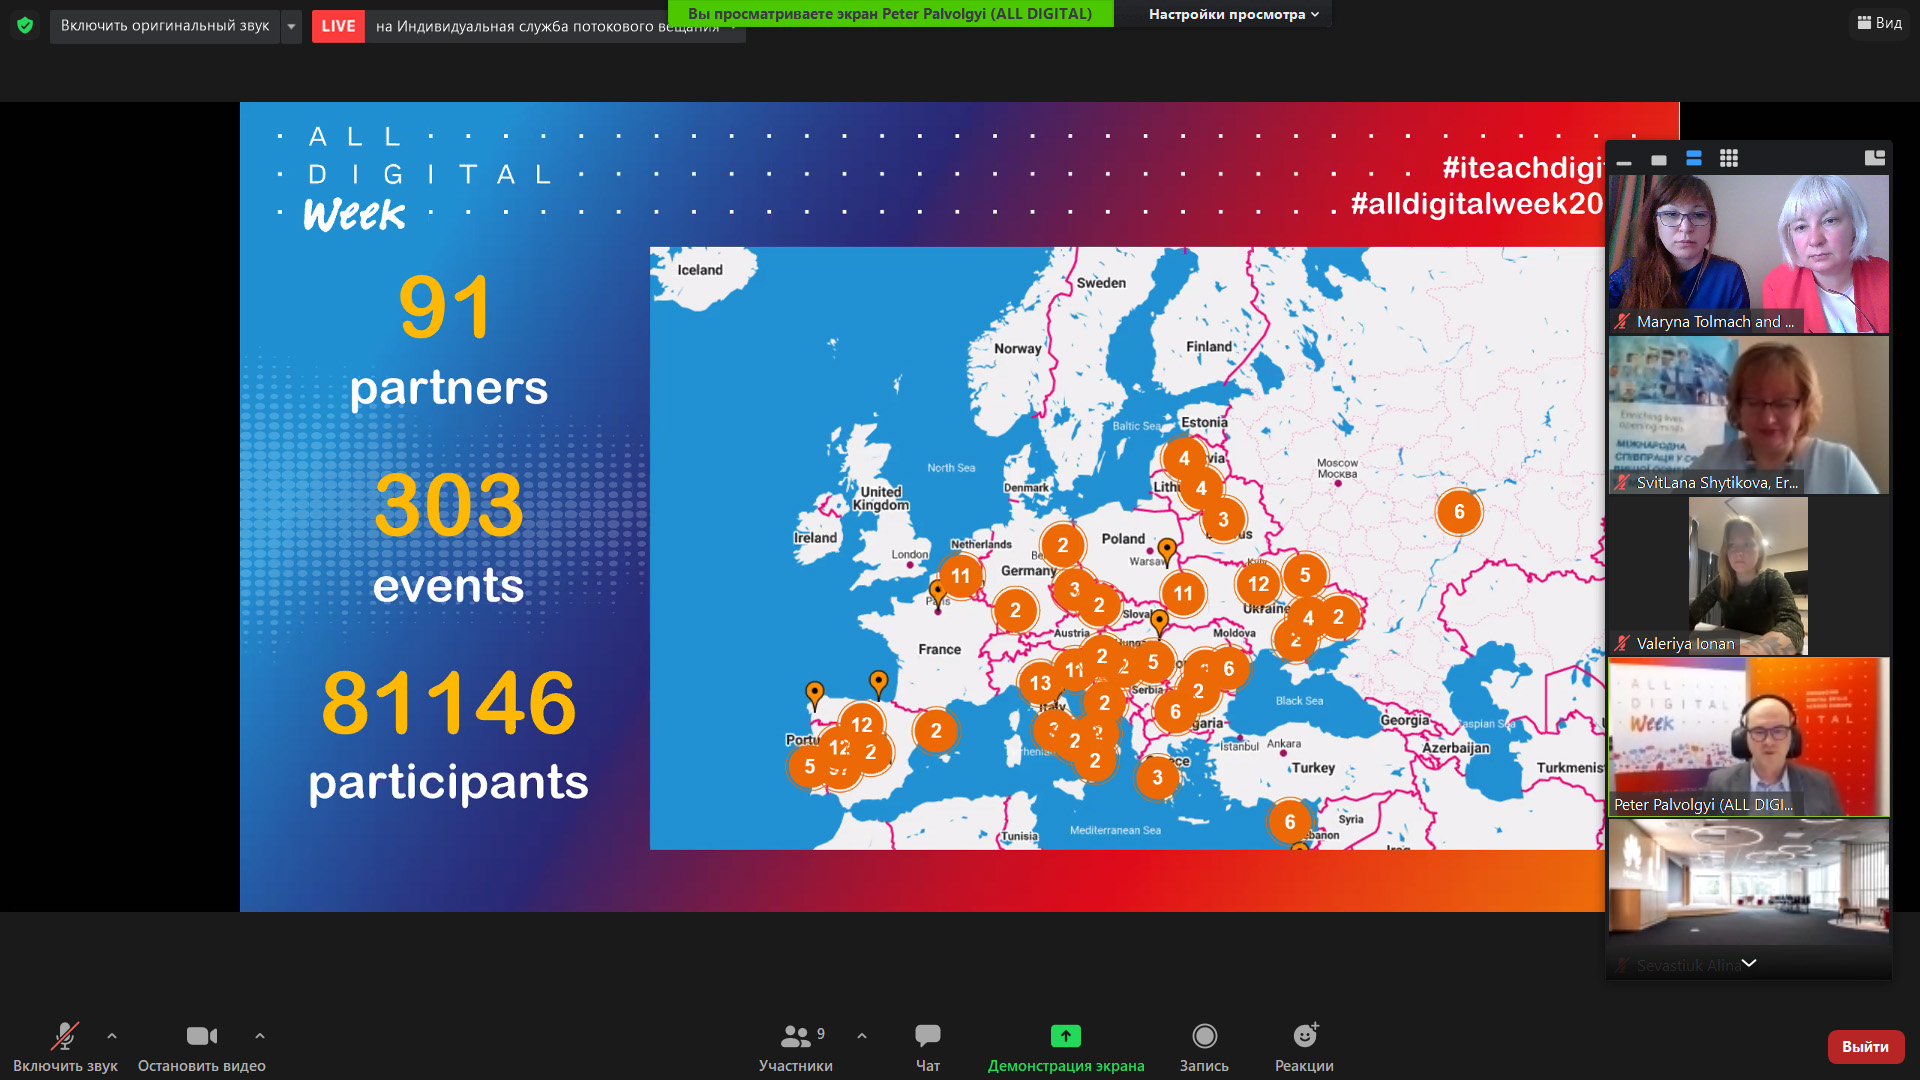1920x1080 pixels.
Task: Collapse video panel to minimized strip
Action: click(x=1624, y=160)
